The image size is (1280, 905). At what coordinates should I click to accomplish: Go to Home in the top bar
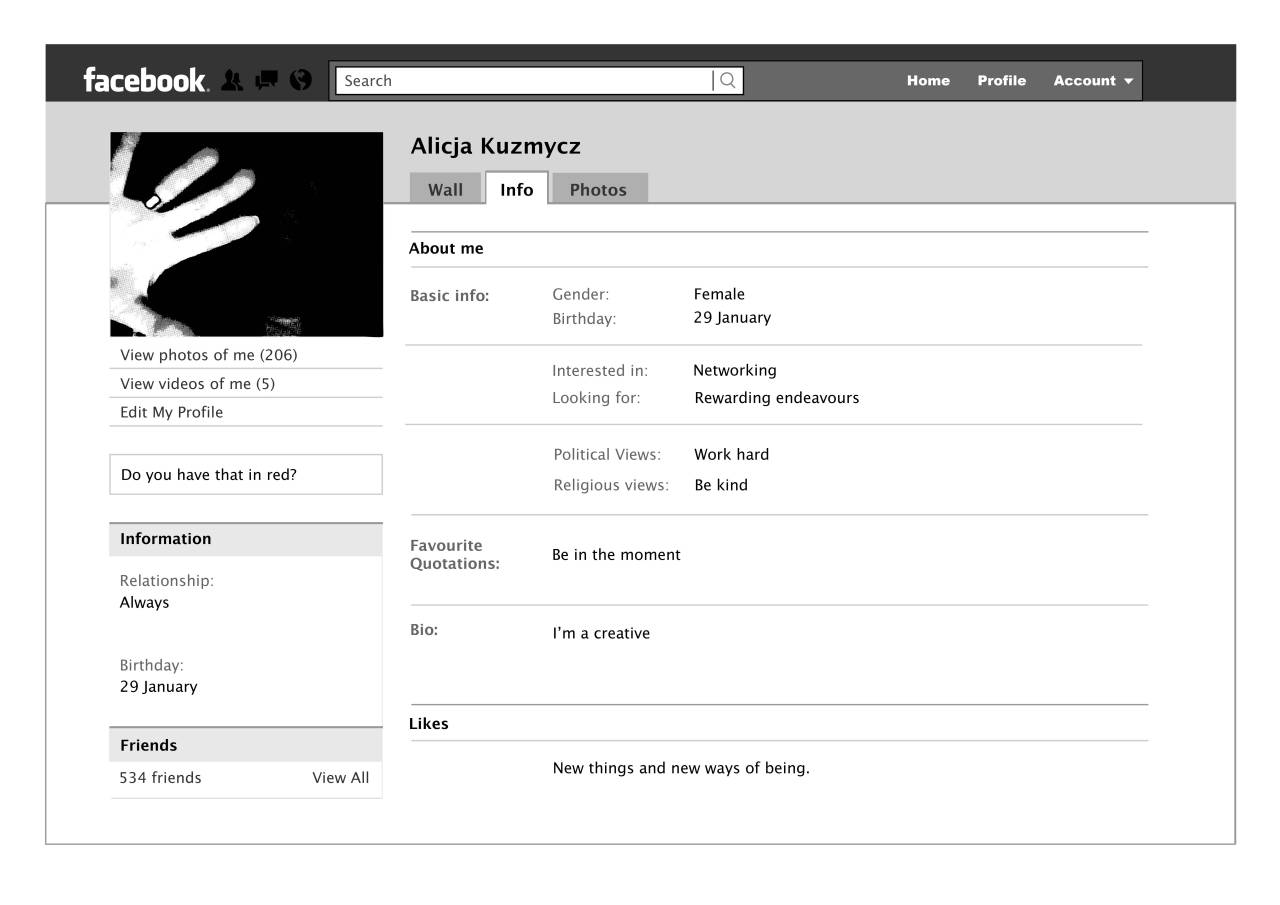click(928, 81)
